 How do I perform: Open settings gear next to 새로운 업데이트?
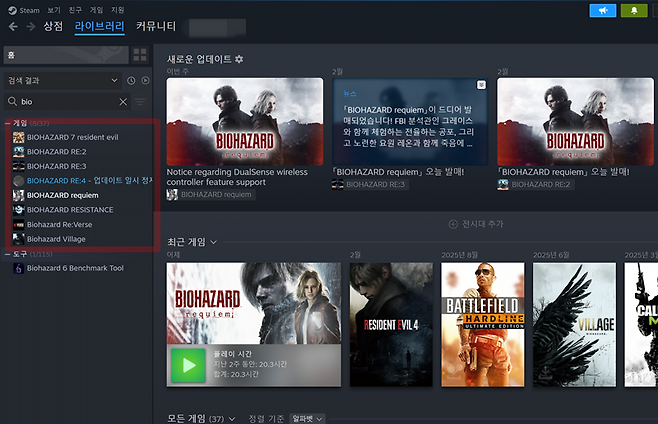coord(239,59)
